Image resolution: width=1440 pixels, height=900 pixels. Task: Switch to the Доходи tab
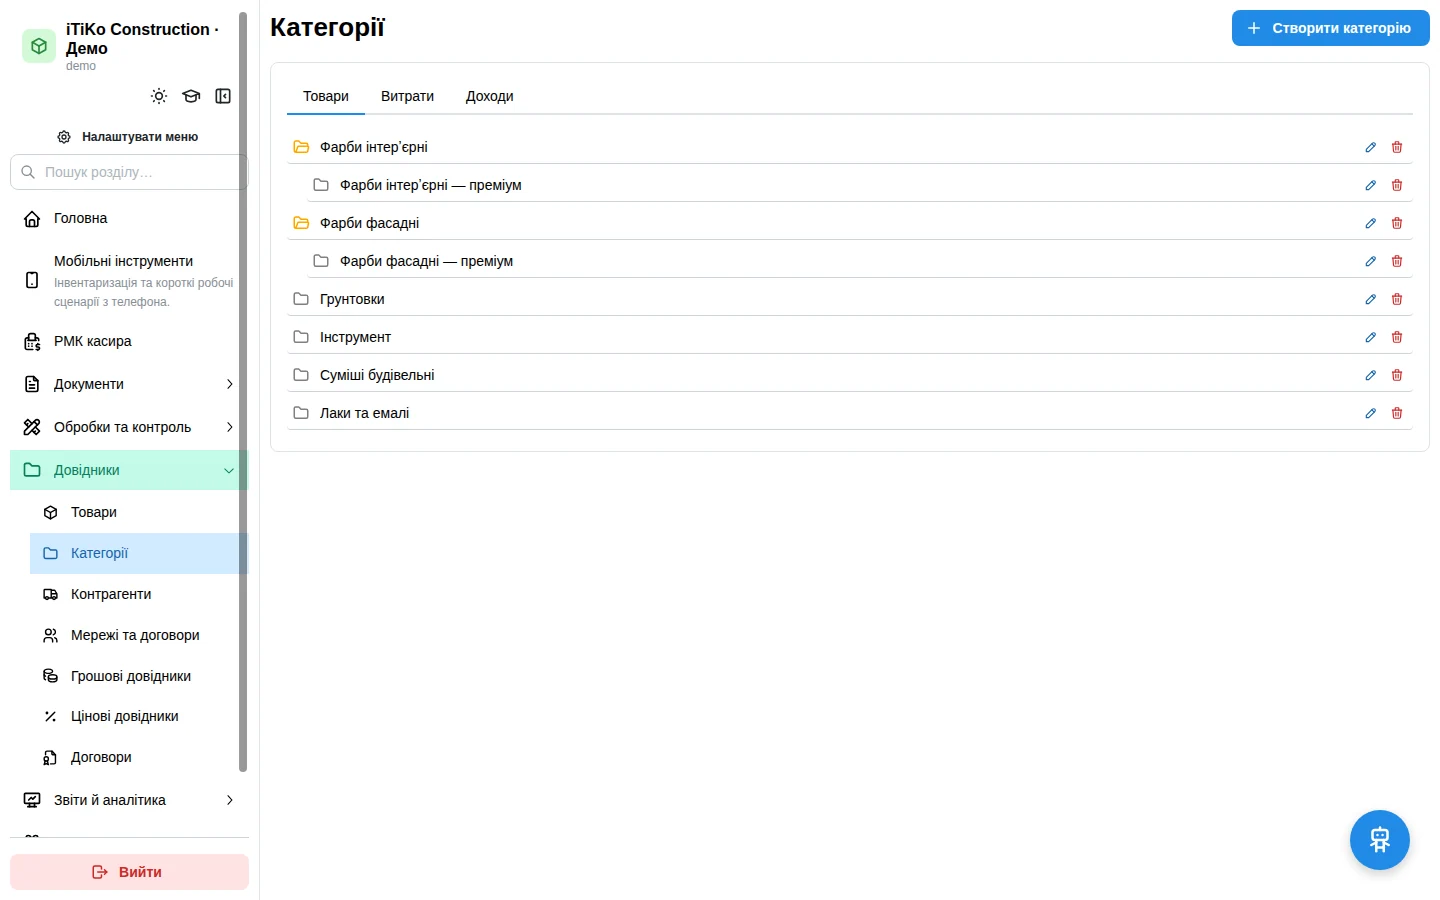pos(490,96)
